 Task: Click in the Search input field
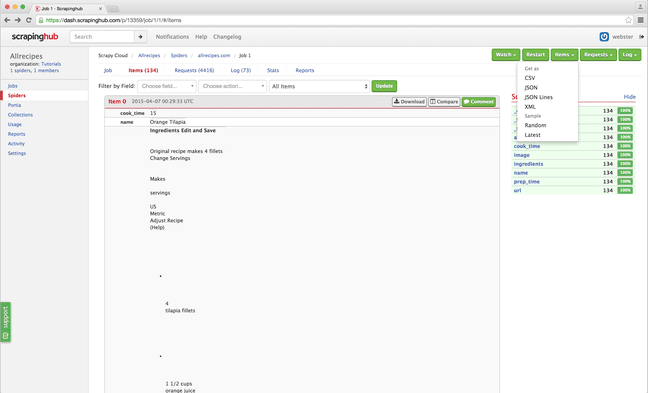pos(102,37)
